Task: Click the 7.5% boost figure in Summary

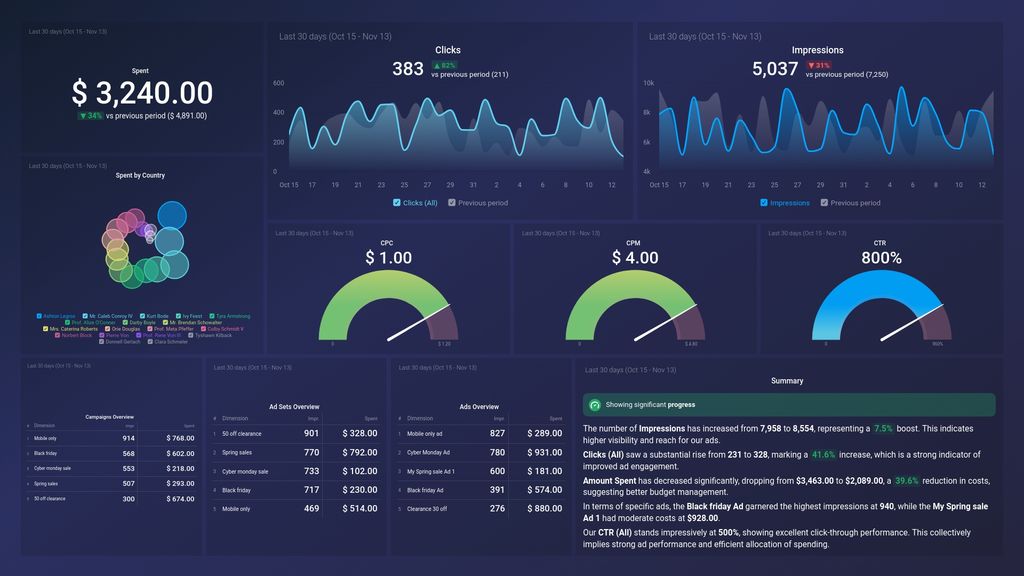Action: coord(883,428)
